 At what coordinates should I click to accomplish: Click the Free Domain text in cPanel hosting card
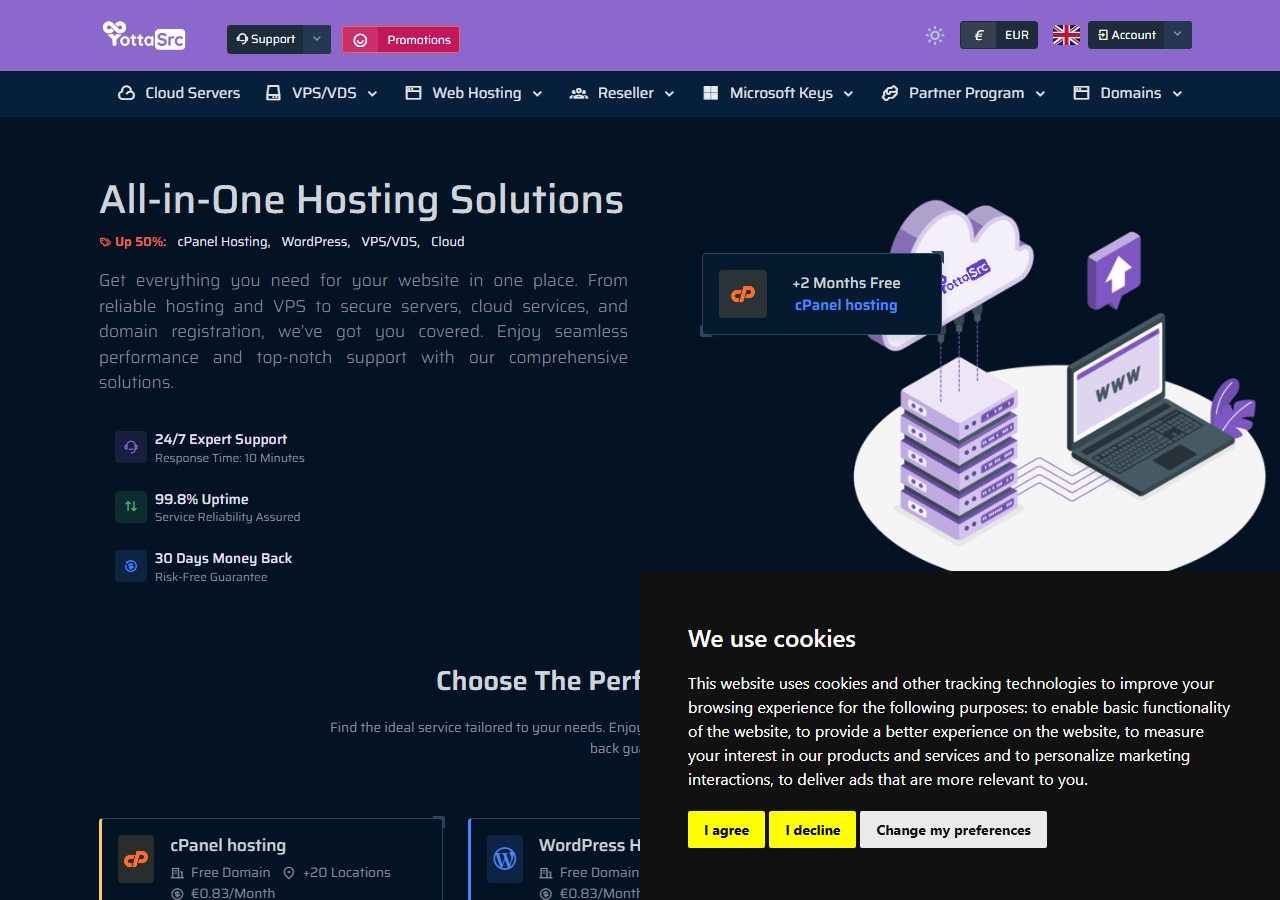click(230, 873)
